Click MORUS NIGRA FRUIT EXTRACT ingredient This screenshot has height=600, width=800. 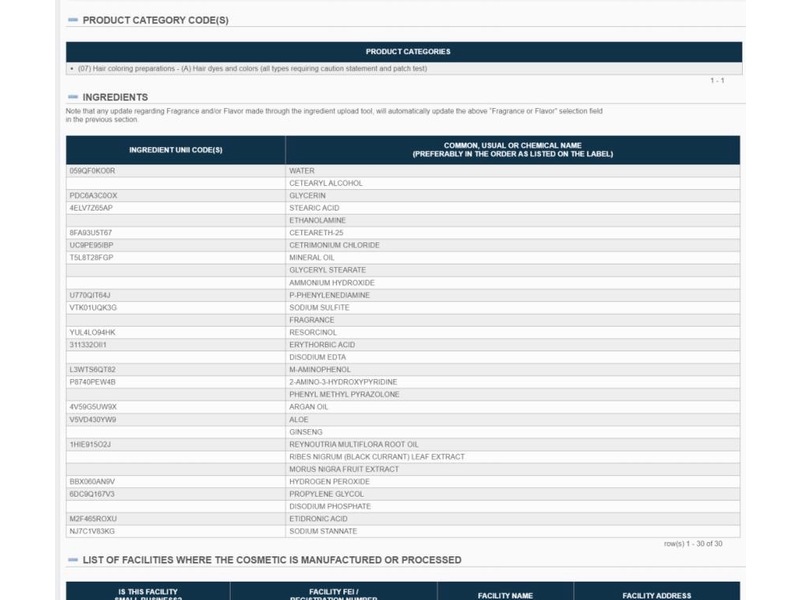click(344, 469)
